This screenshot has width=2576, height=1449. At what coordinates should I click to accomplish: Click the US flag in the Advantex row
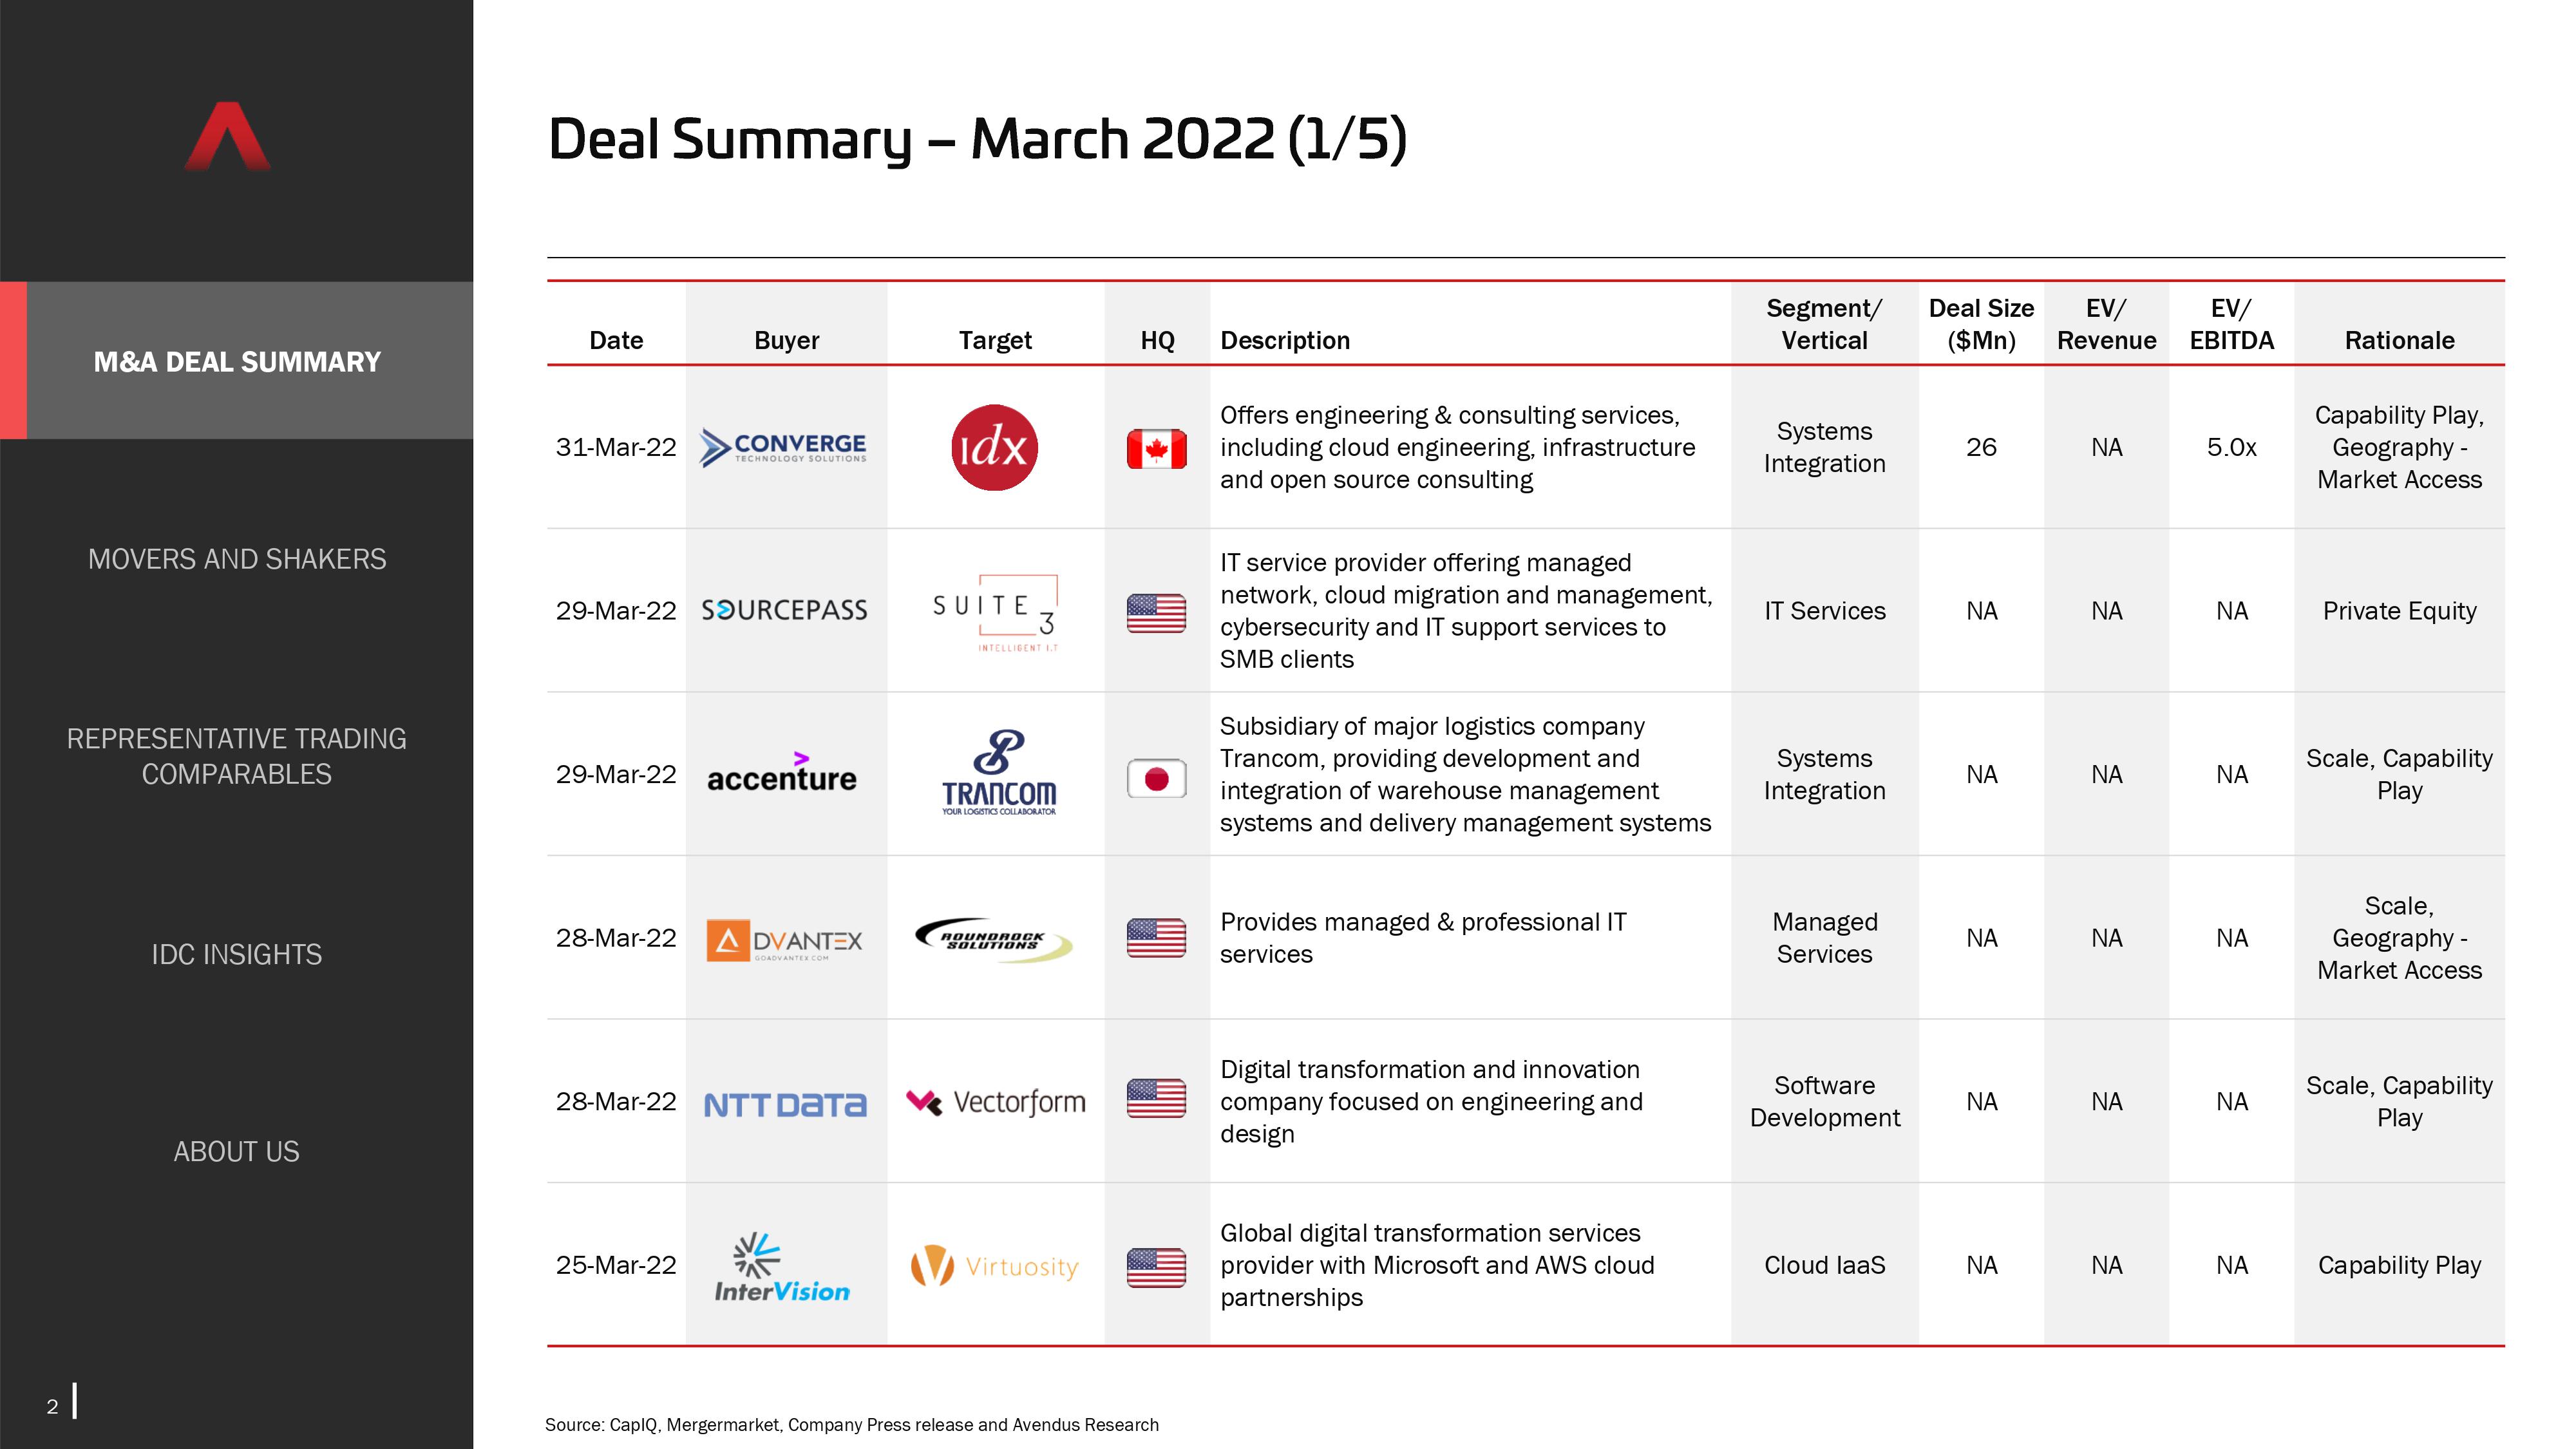click(1156, 937)
